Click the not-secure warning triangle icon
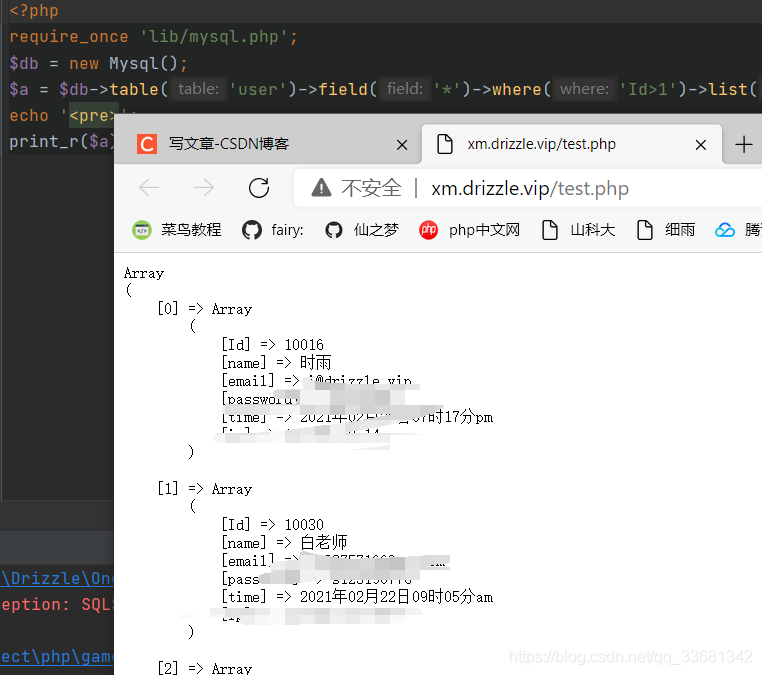 point(321,188)
